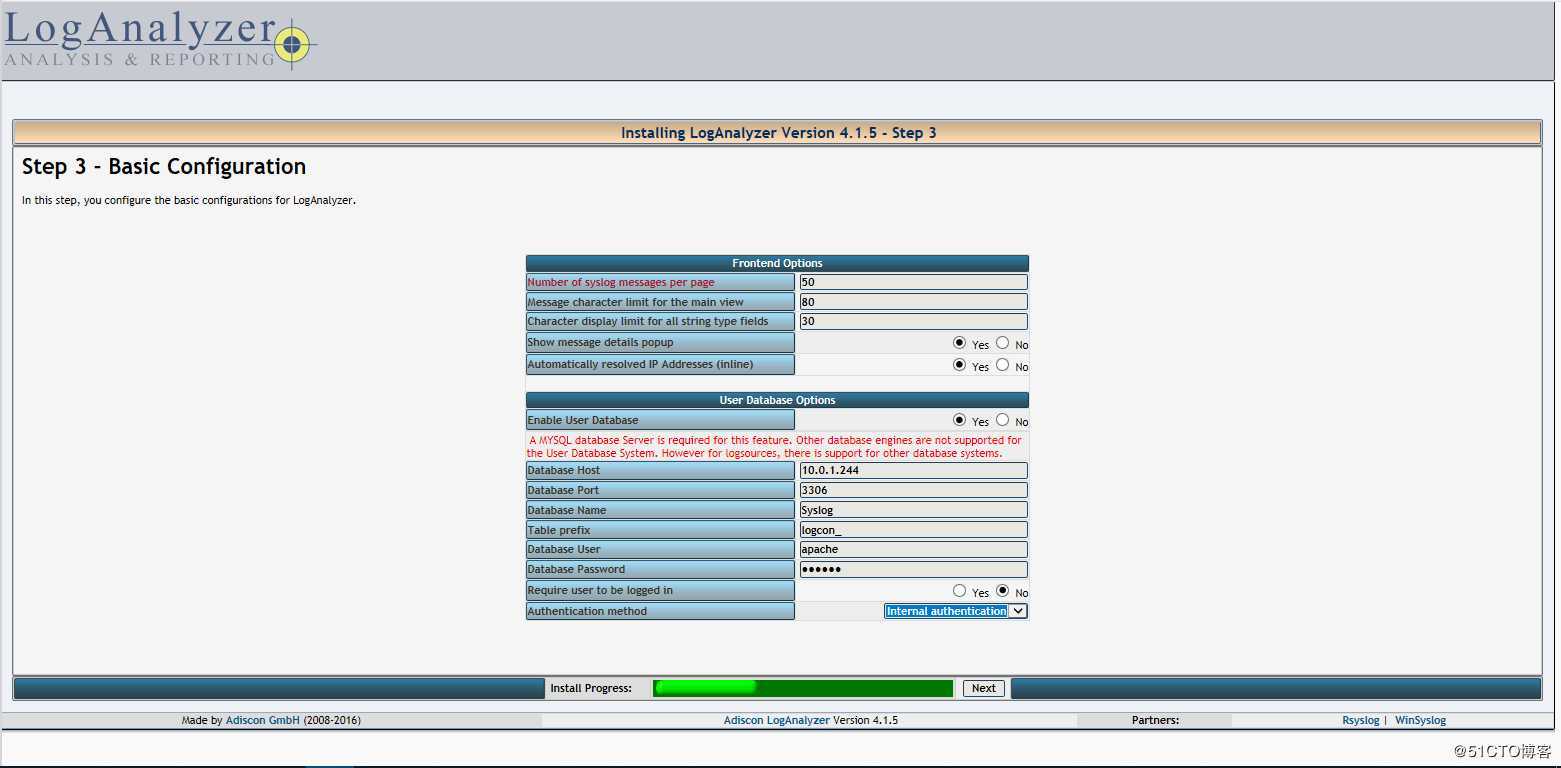Choose No for Automatically resolved IP Addresses
The height and width of the screenshot is (768, 1561).
tap(1002, 364)
